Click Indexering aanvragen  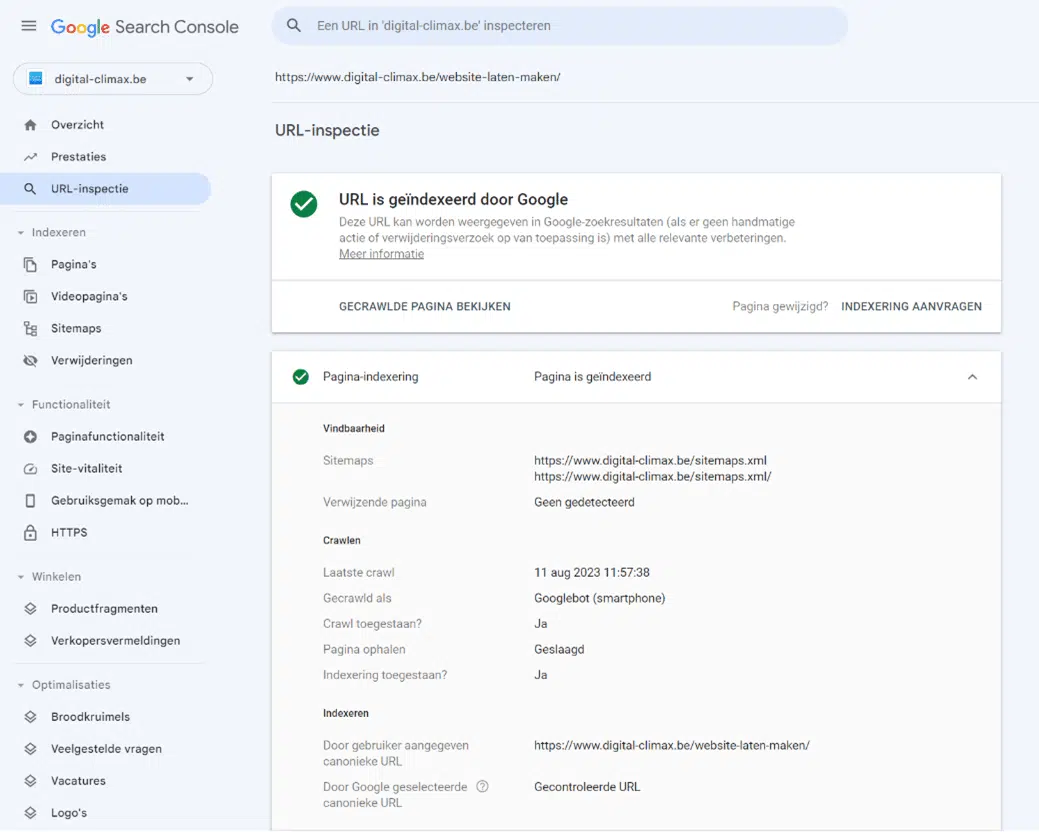pos(911,307)
